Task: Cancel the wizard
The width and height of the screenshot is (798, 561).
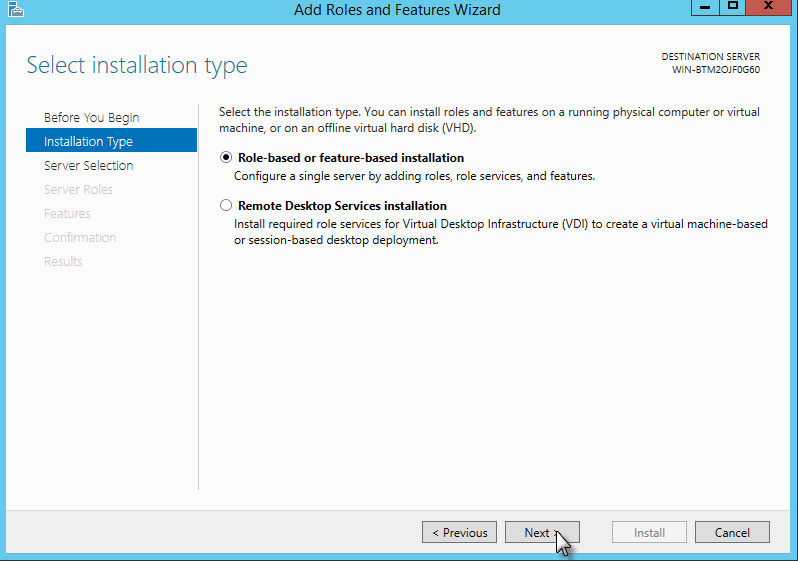Action: pos(732,533)
